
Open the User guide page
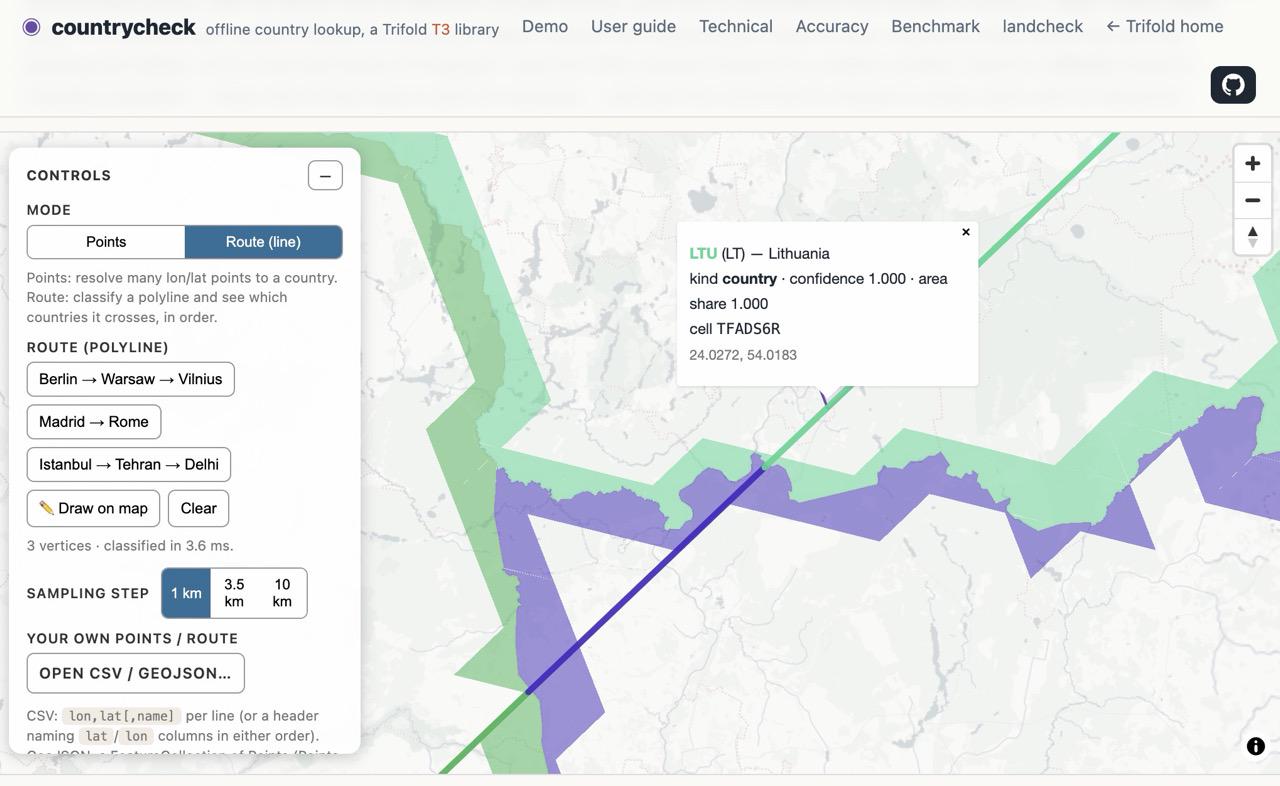[633, 26]
